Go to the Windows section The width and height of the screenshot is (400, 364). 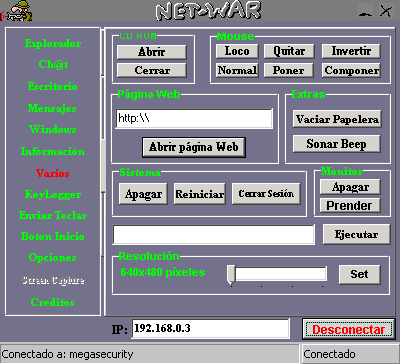pyautogui.click(x=53, y=129)
